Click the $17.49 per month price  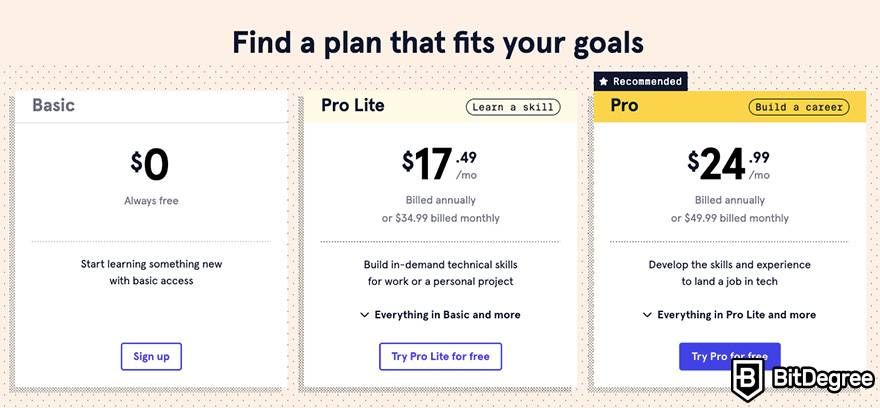(x=440, y=164)
